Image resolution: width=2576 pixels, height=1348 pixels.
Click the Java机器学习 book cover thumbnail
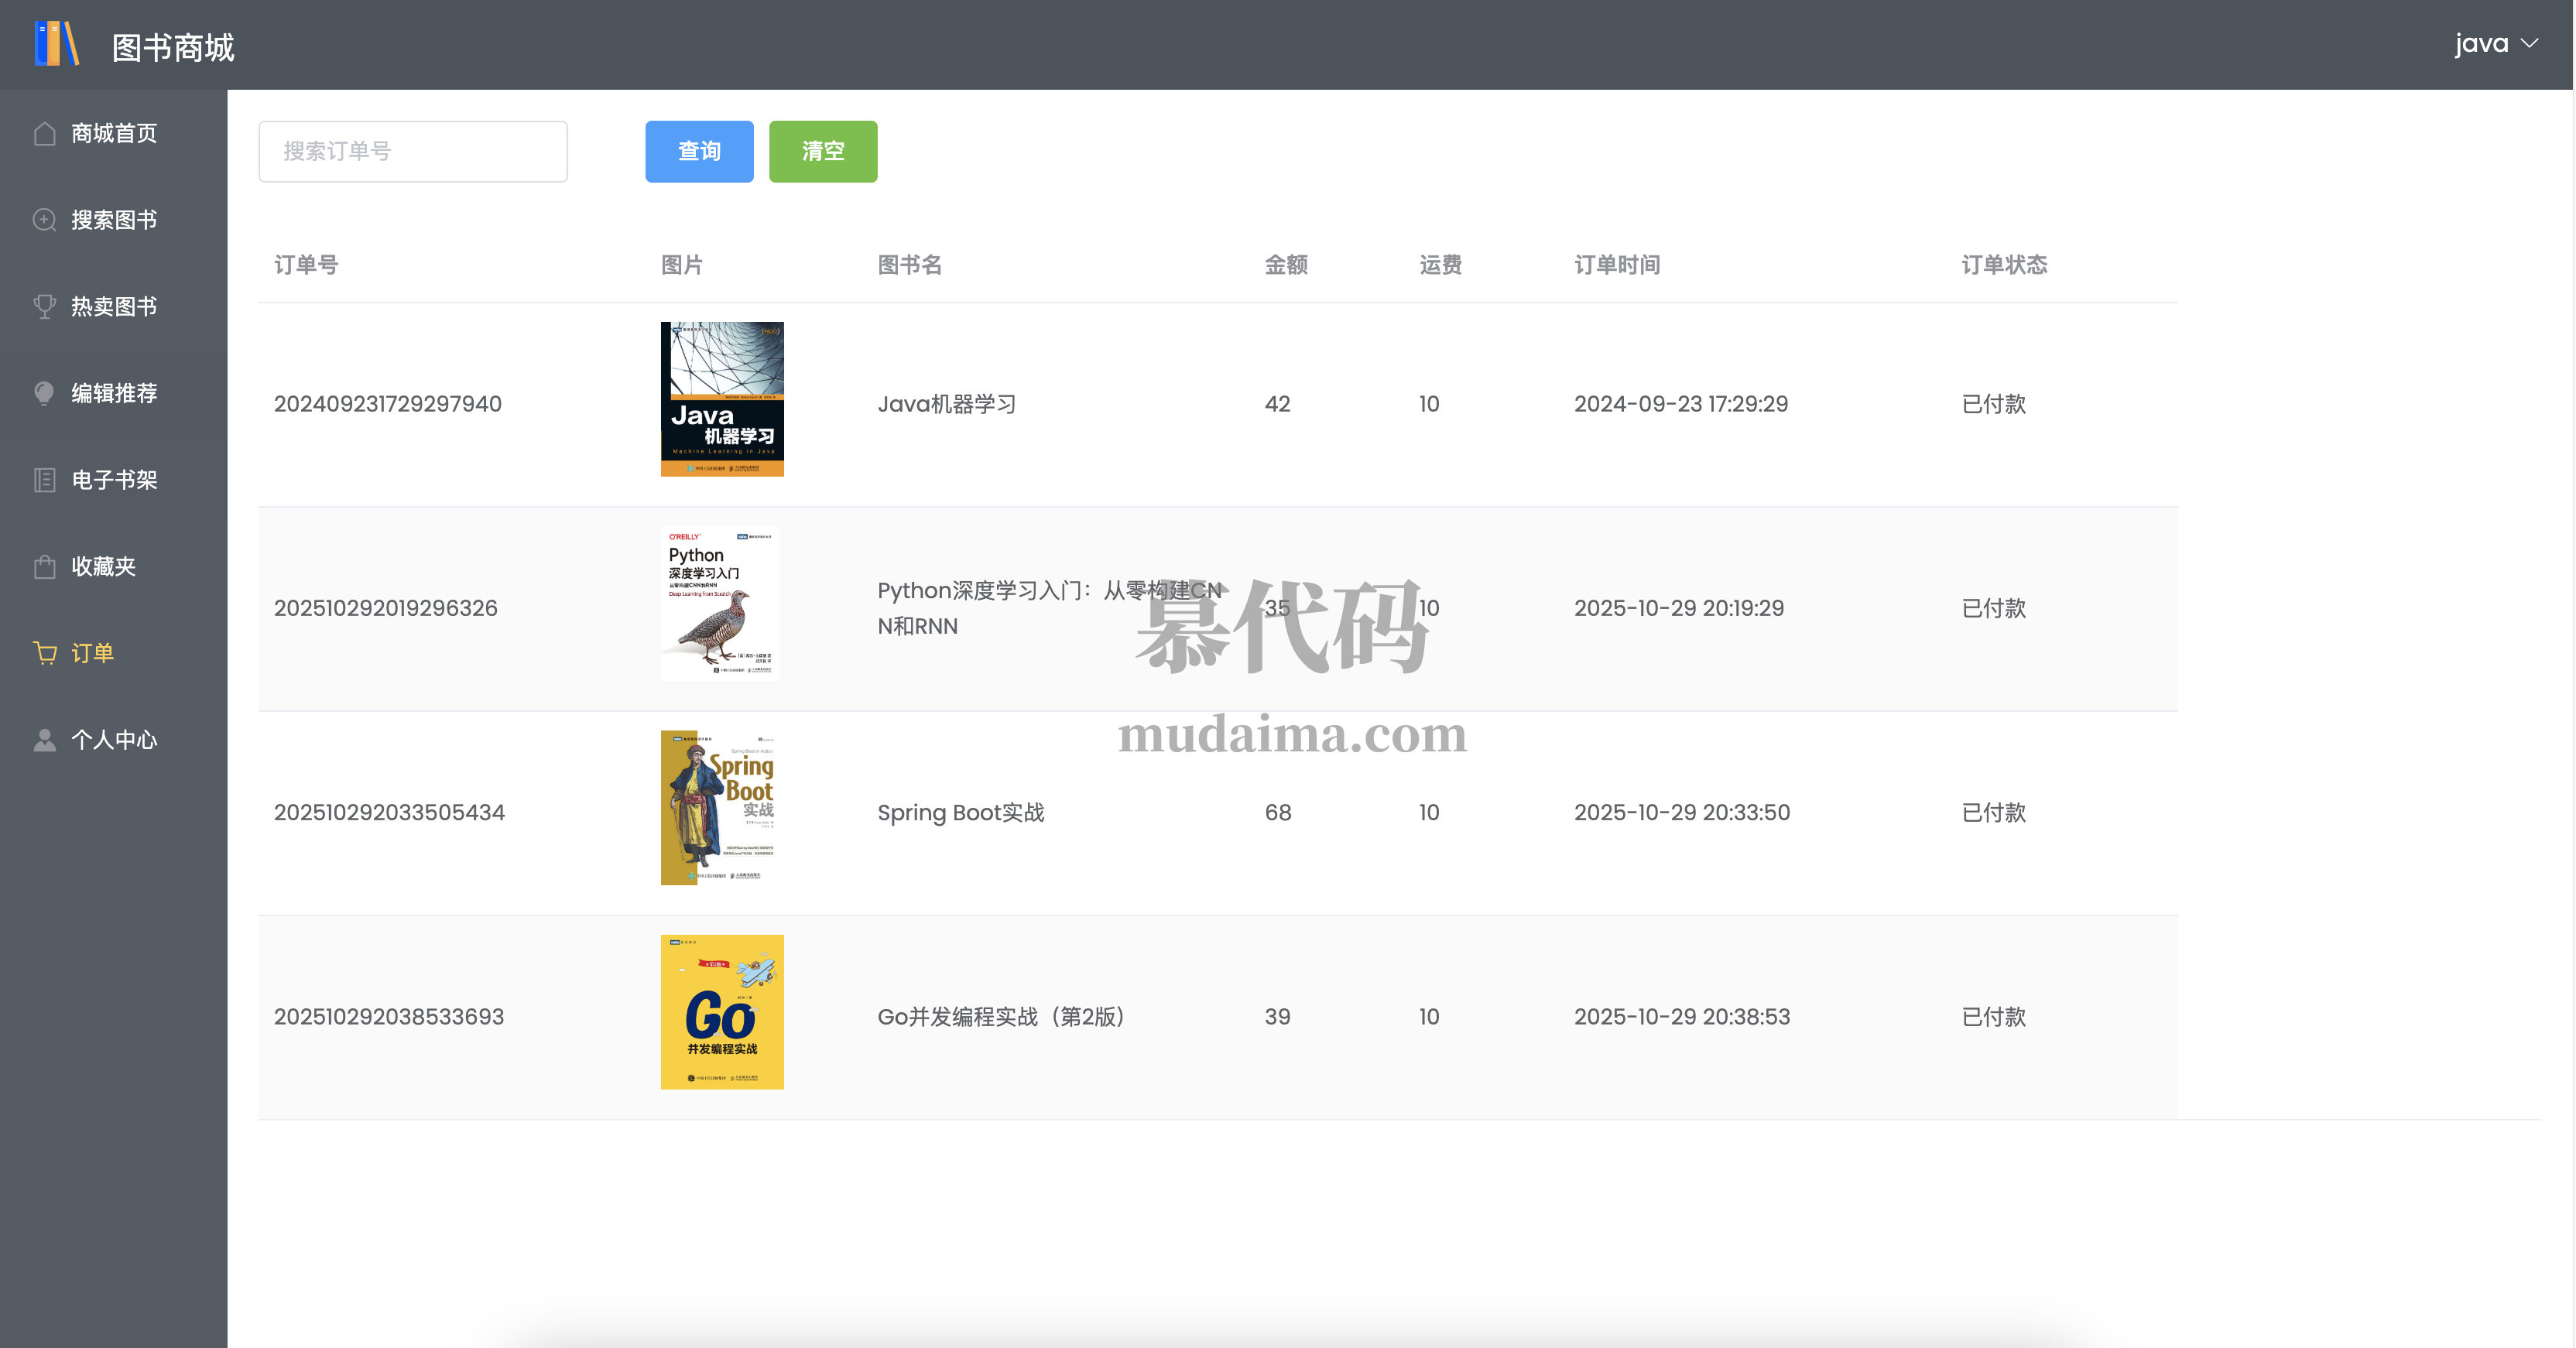click(x=721, y=399)
